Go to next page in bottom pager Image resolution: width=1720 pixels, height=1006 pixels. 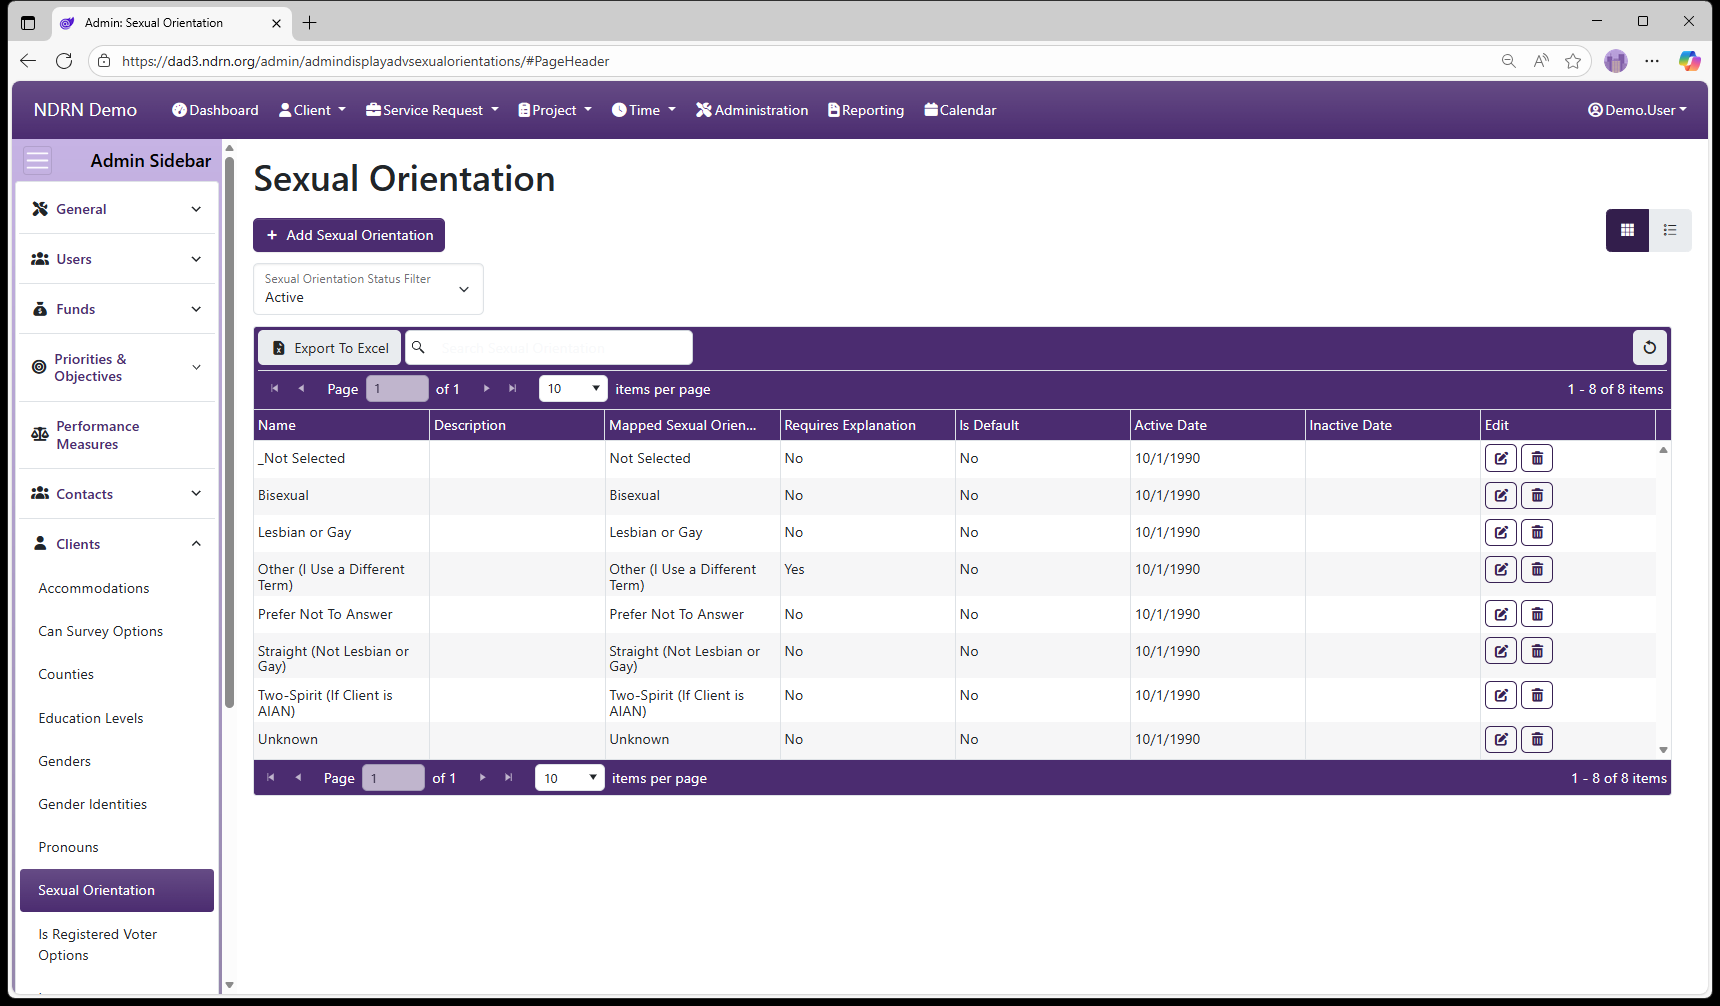point(483,778)
